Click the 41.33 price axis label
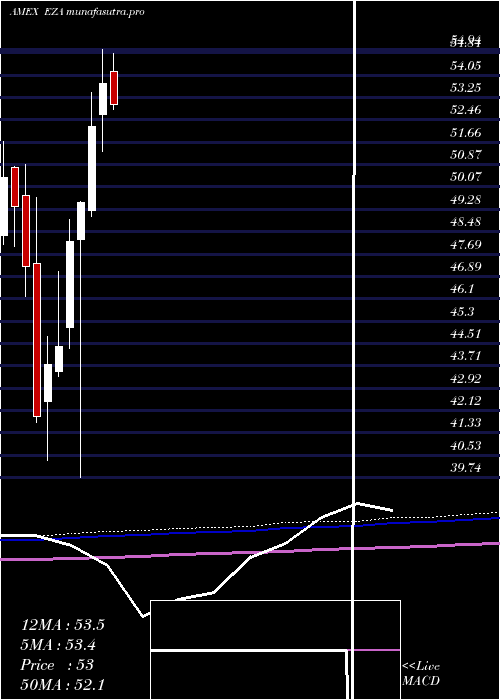500x700 pixels. point(466,423)
